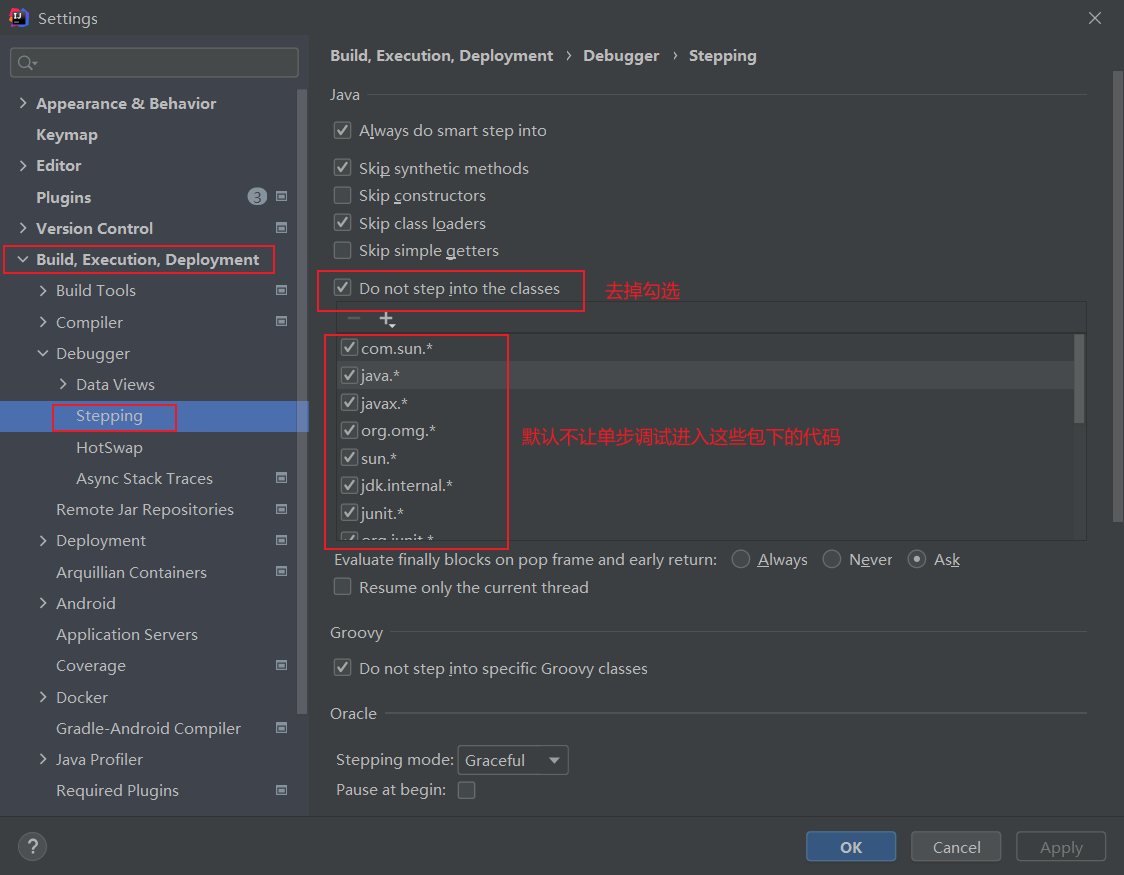
Task: Click the project-level icon beside Version Control
Action: tap(281, 228)
